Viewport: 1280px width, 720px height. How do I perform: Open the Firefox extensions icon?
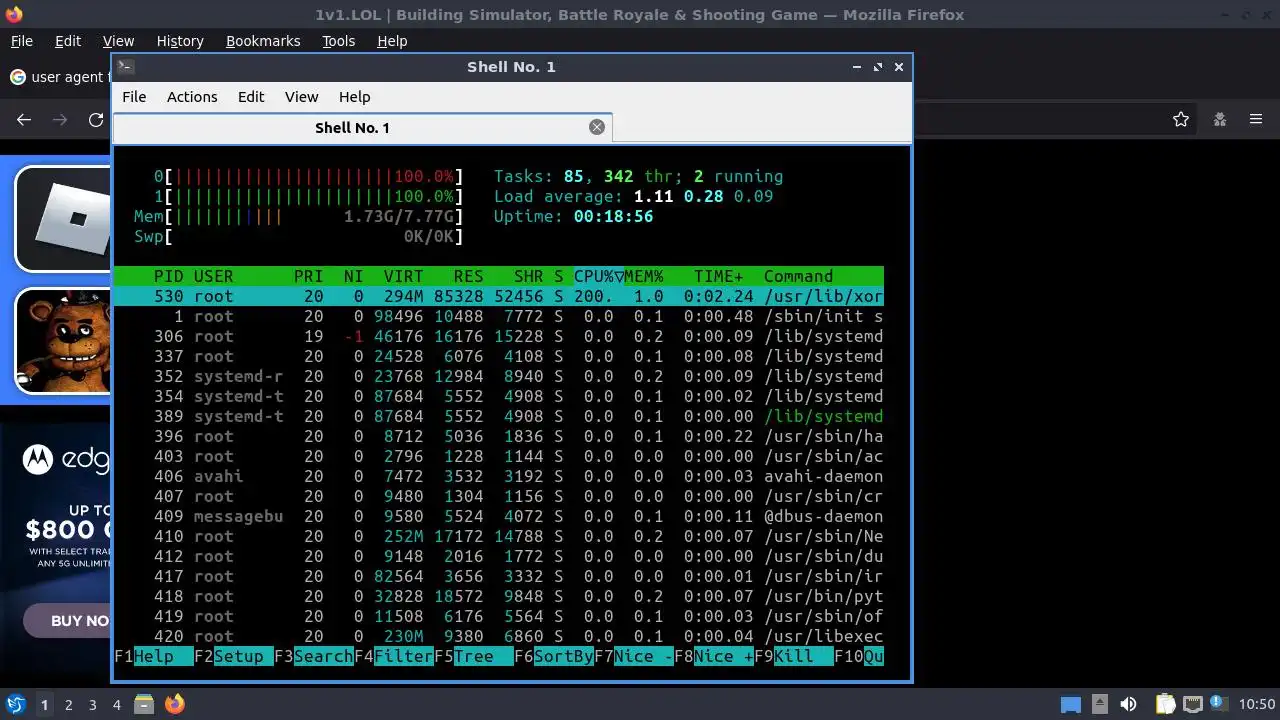coord(1219,119)
